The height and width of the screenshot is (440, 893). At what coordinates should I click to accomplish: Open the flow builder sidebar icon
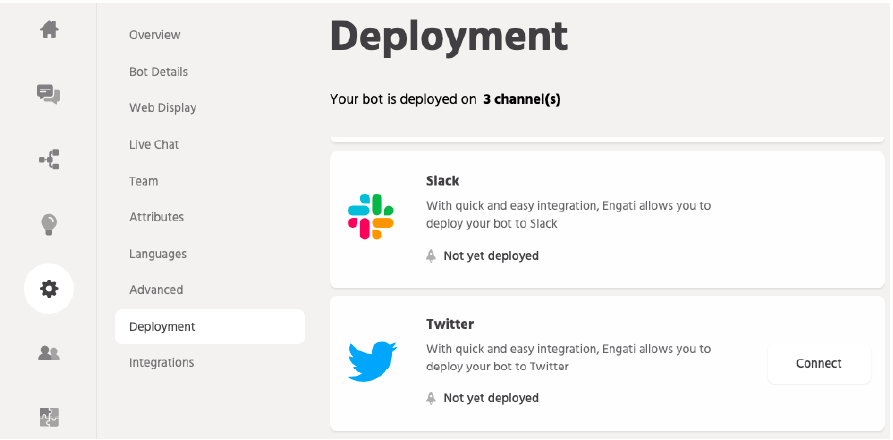pos(49,159)
